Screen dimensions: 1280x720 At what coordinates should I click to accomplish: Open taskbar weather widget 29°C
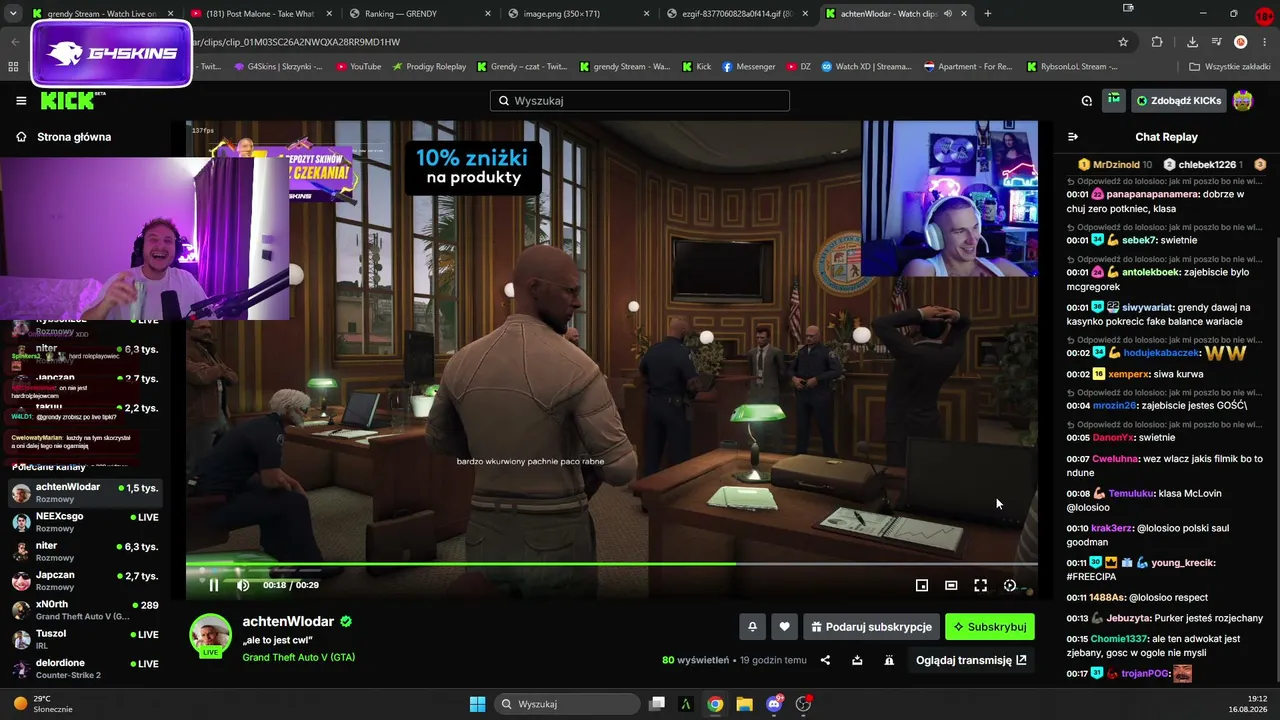coord(43,704)
